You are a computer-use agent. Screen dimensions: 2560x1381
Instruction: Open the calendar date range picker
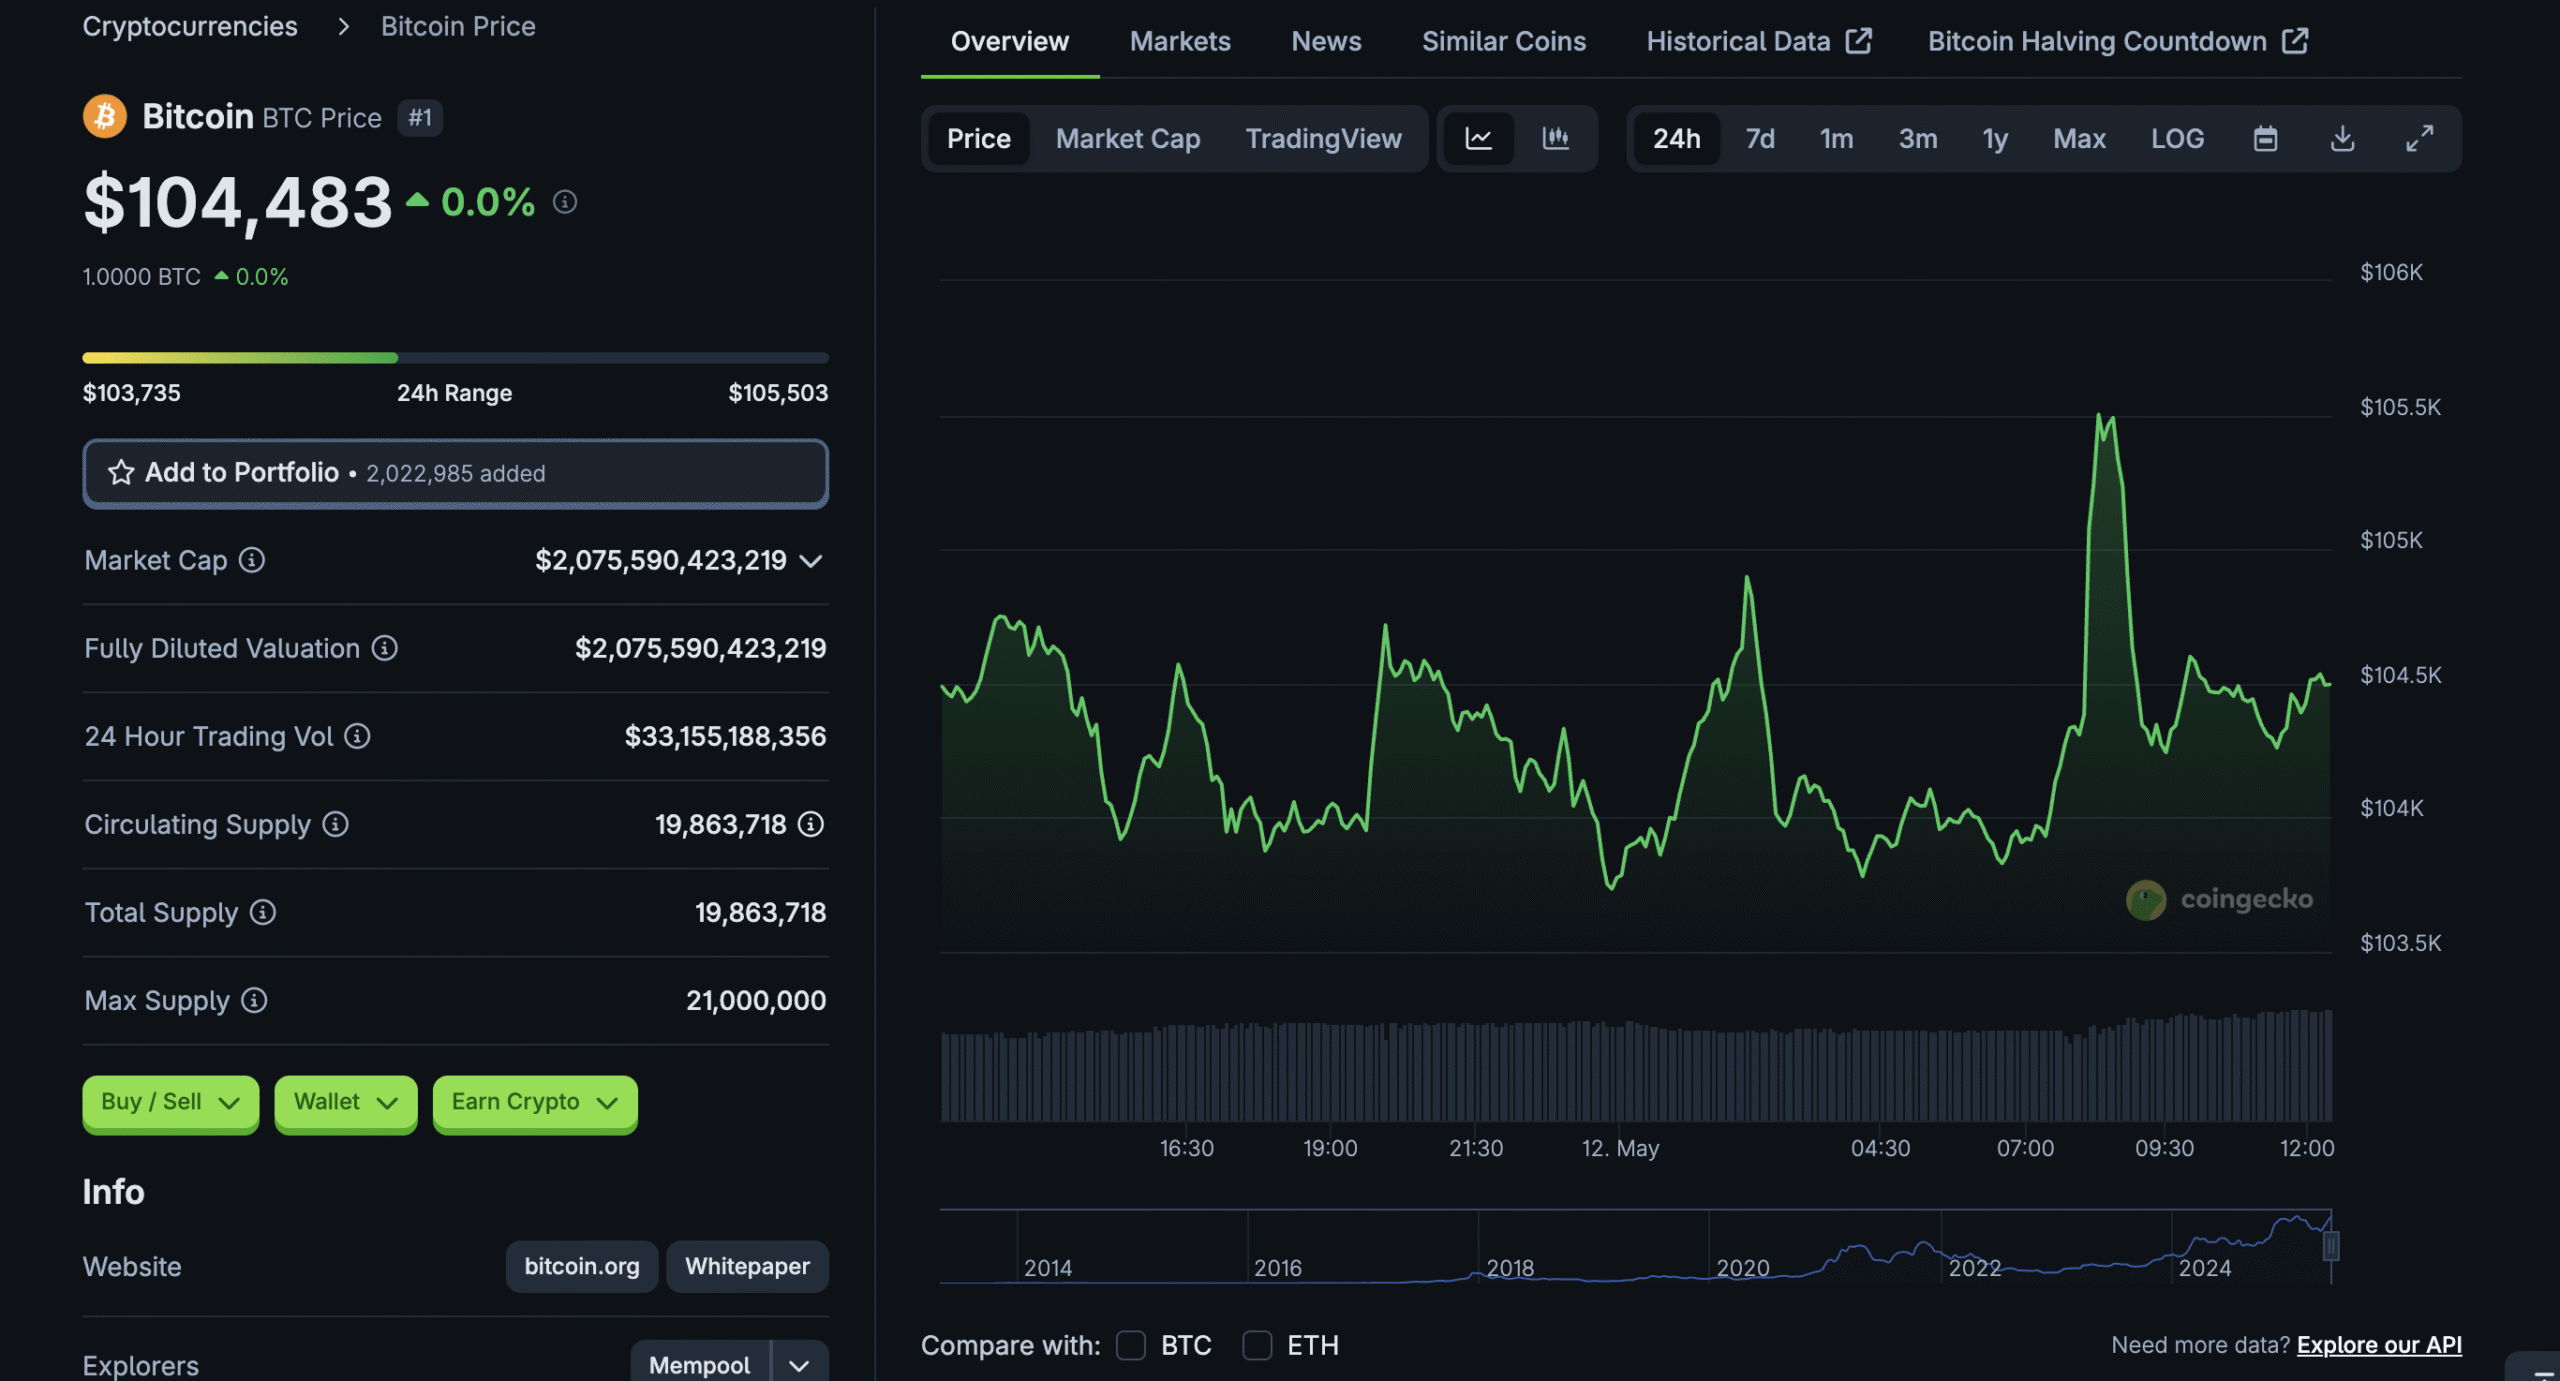coord(2265,138)
